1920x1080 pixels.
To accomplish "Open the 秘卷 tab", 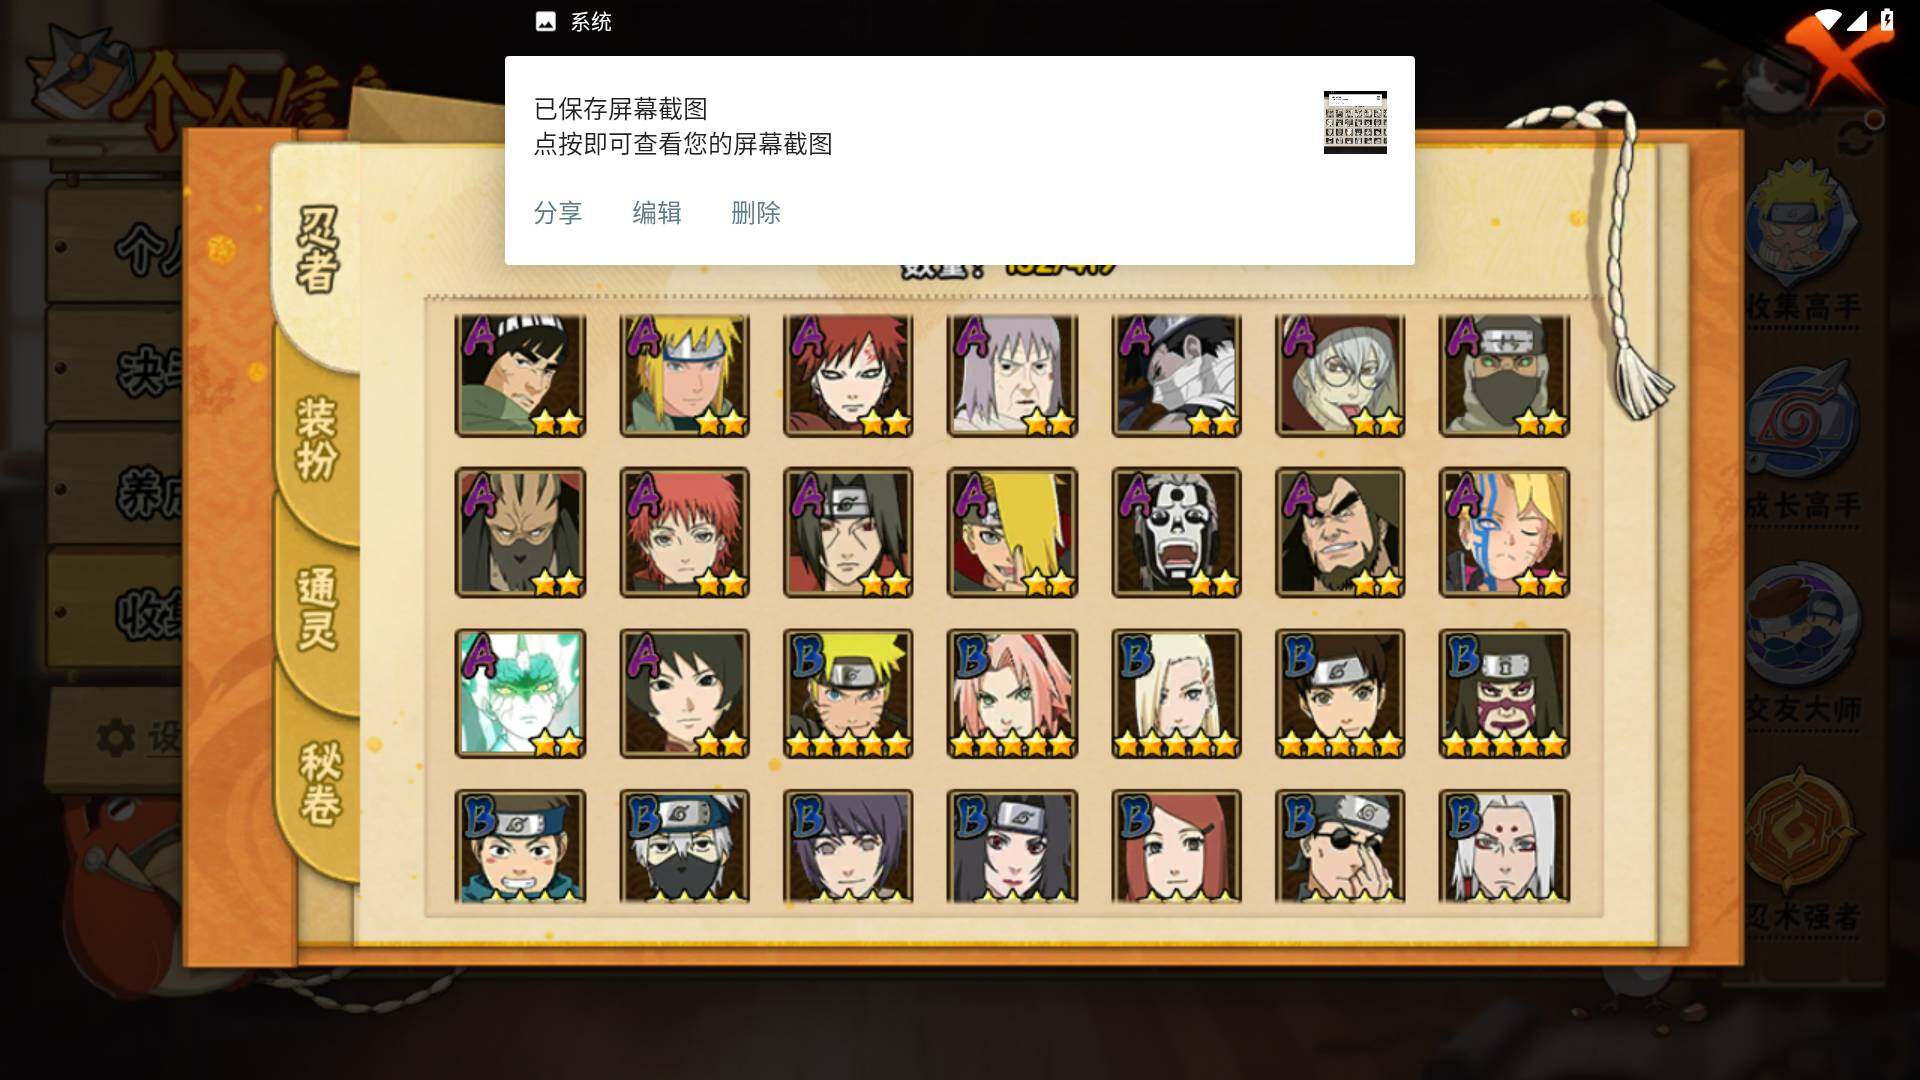I will coord(320,785).
